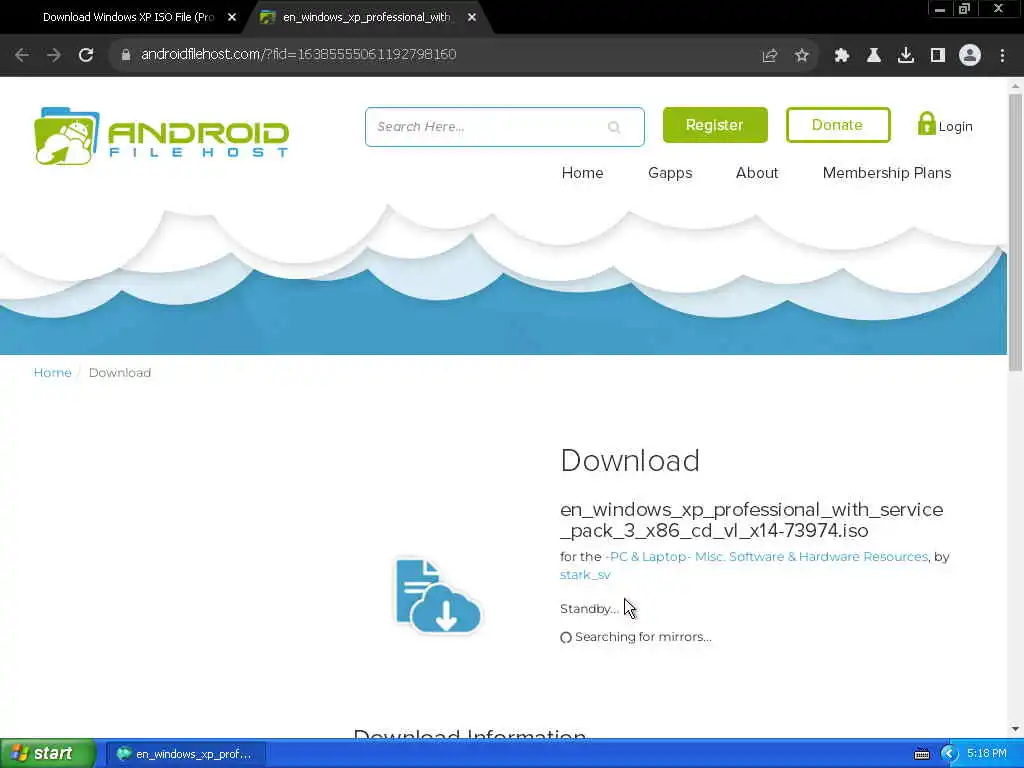Click the share page icon in address bar
1024x768 pixels.
tap(770, 56)
